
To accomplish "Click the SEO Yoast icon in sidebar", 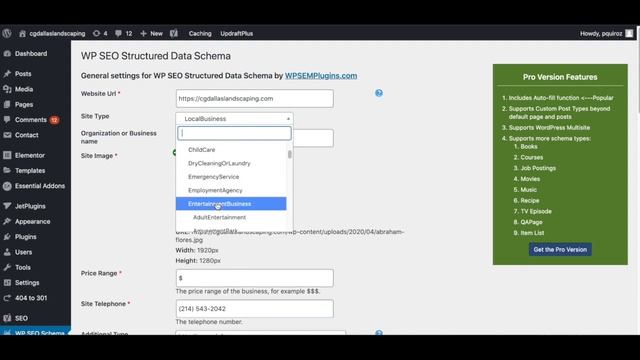I will (x=7, y=318).
